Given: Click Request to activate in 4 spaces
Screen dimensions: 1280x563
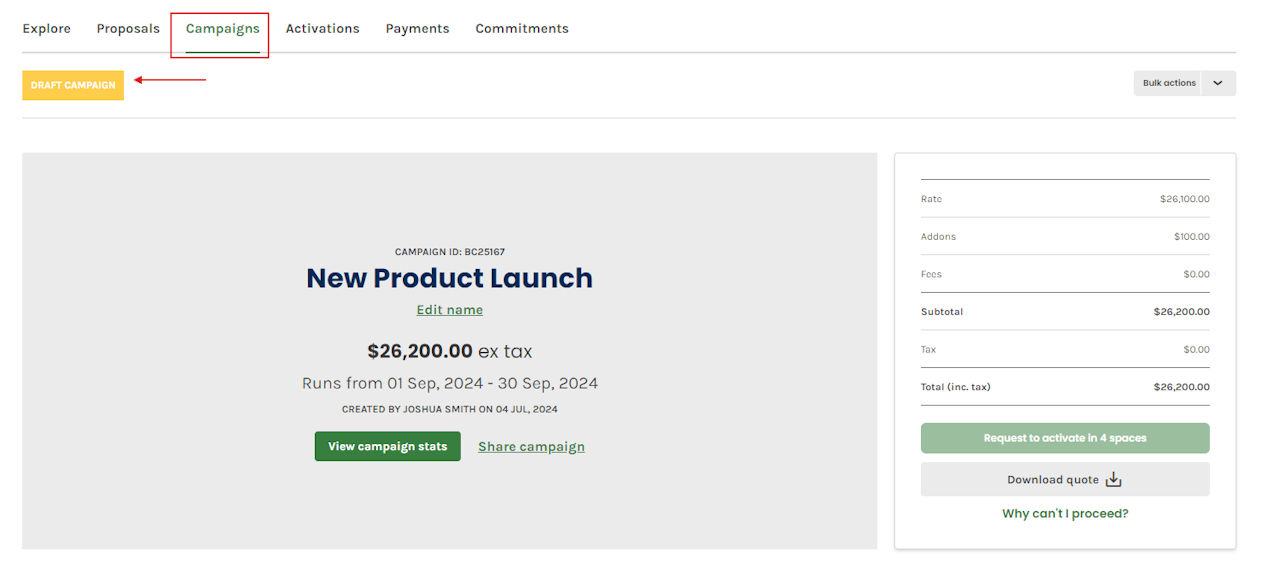Looking at the screenshot, I should [x=1064, y=438].
